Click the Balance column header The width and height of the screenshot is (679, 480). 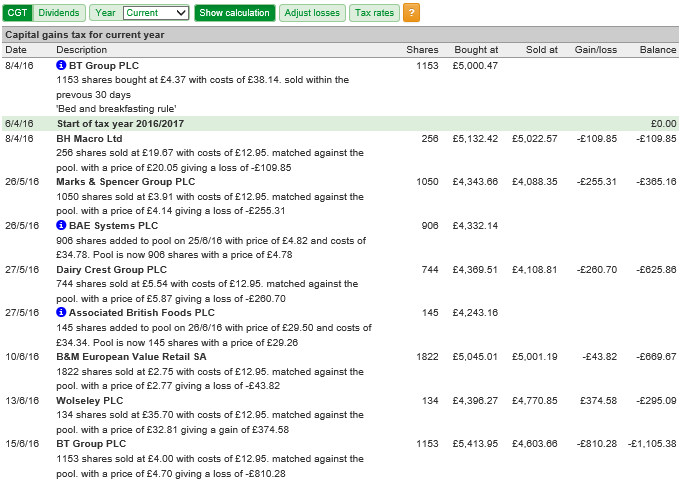658,50
